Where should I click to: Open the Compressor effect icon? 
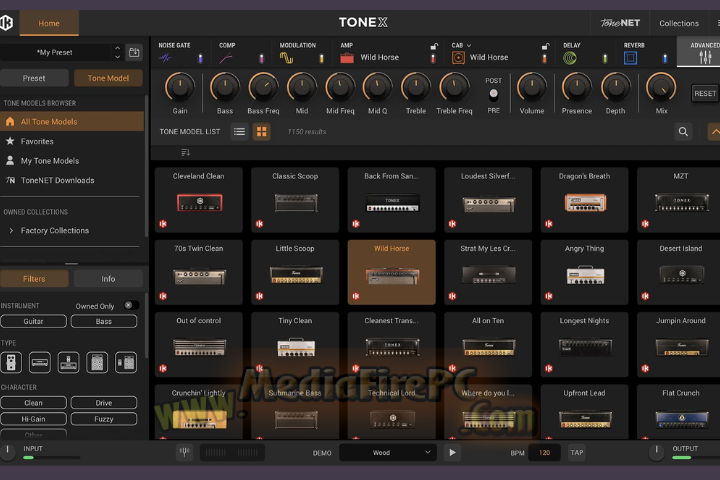coord(225,58)
